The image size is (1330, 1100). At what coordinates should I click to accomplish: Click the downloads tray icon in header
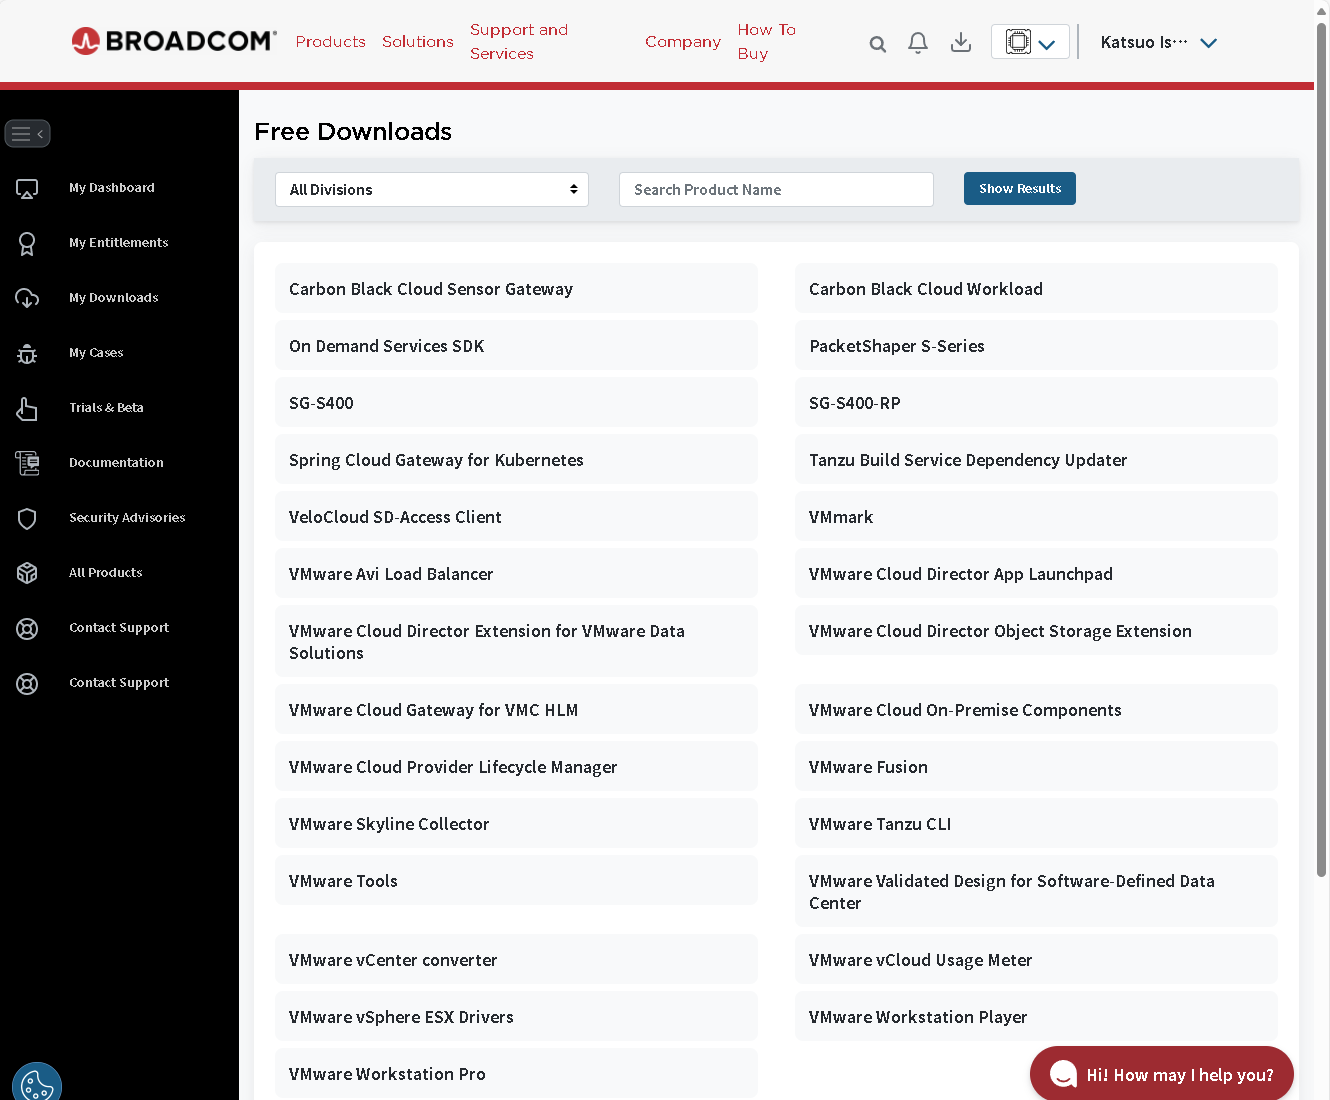(x=961, y=42)
